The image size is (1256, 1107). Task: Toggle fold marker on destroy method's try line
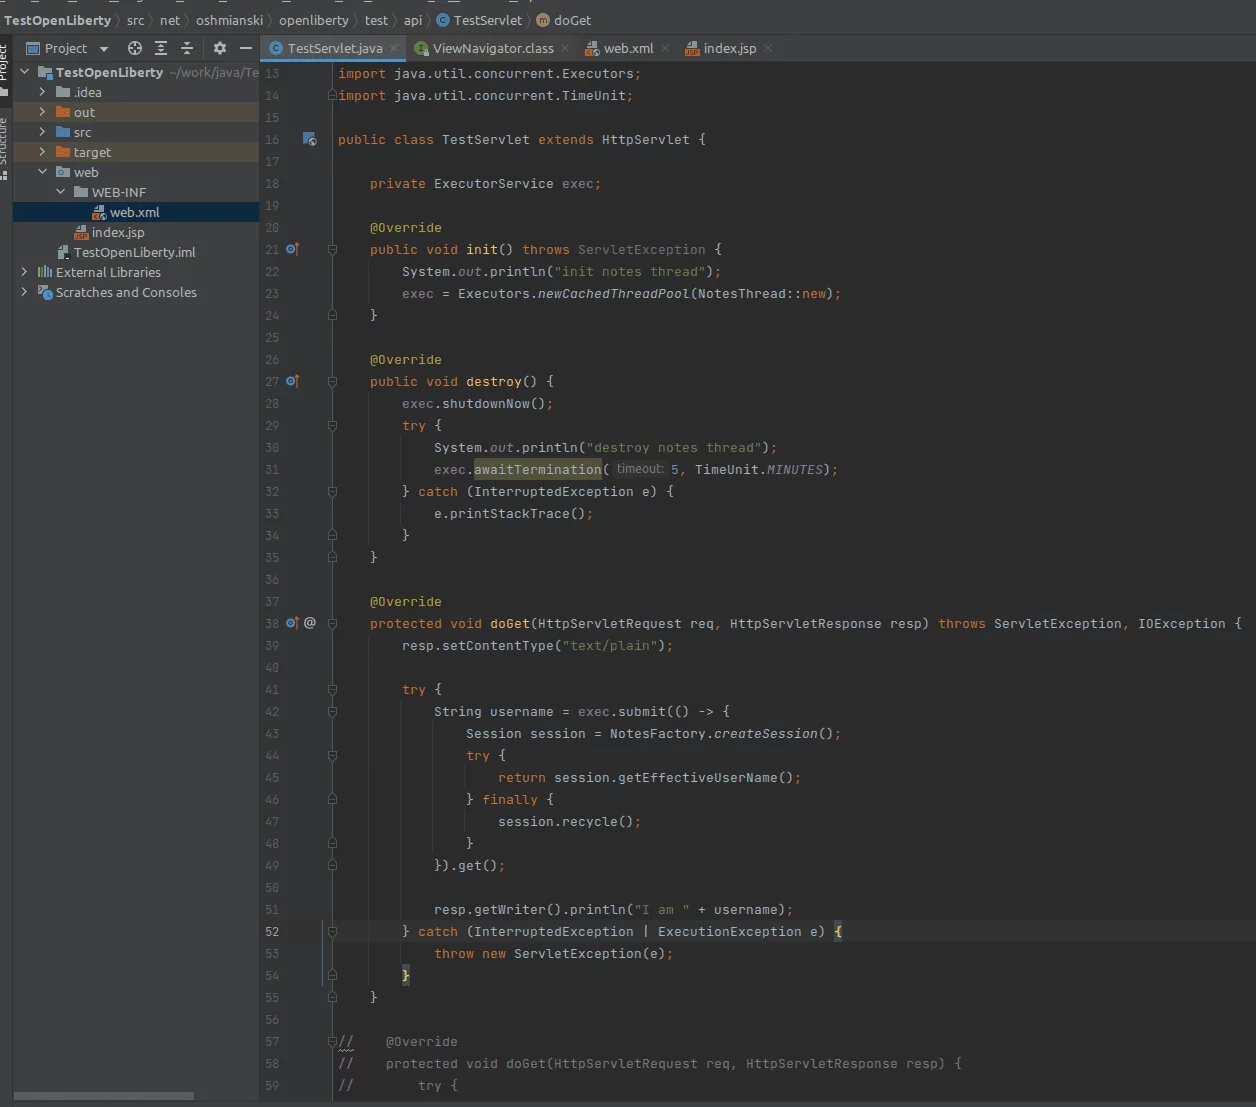(x=332, y=425)
